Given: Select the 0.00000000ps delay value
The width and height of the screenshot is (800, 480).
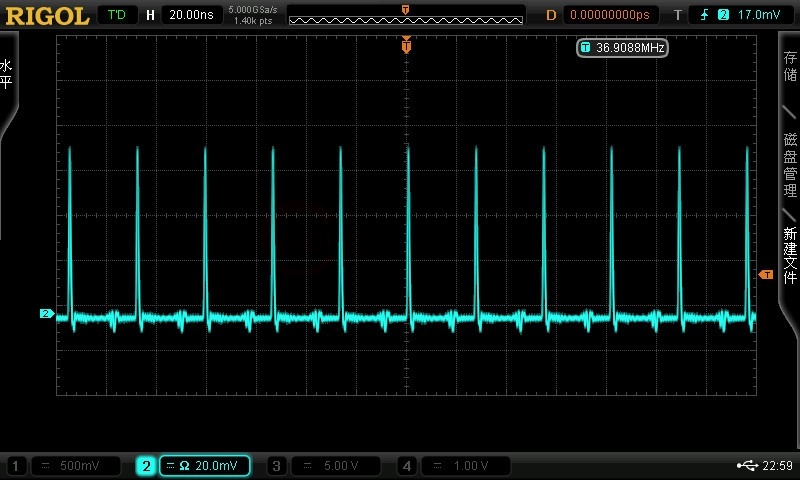Looking at the screenshot, I should (x=610, y=15).
